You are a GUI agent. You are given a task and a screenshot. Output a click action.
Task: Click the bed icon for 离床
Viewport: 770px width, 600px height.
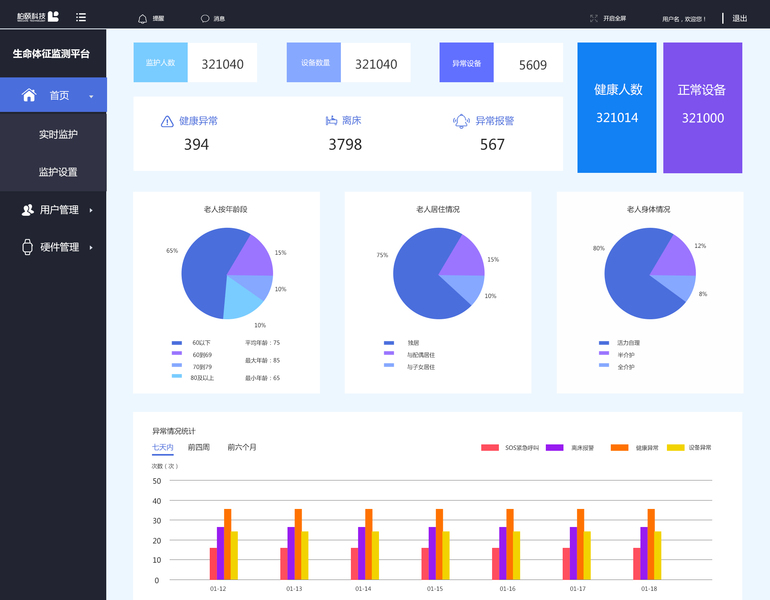point(331,120)
